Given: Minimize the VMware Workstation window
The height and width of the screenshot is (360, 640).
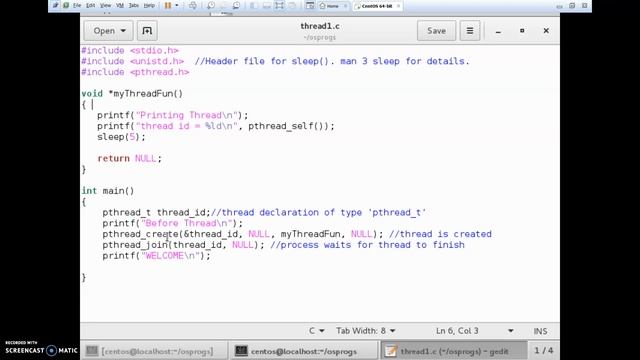Looking at the screenshot, I should pos(560,6).
